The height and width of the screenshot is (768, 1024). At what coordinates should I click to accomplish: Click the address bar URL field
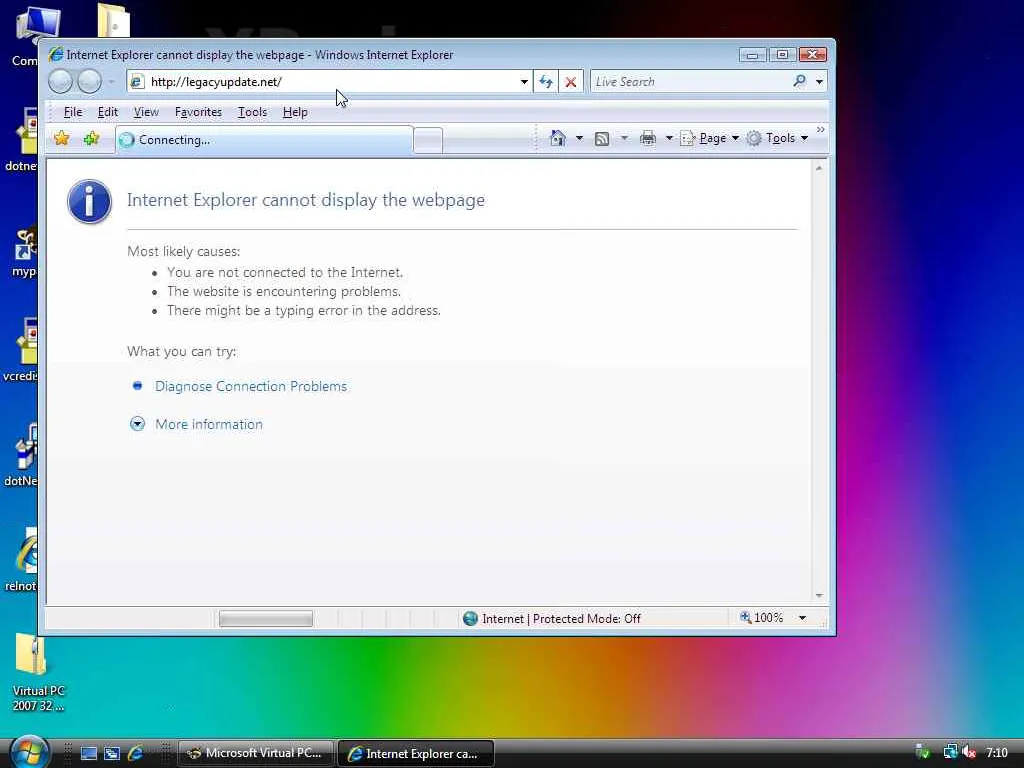330,82
